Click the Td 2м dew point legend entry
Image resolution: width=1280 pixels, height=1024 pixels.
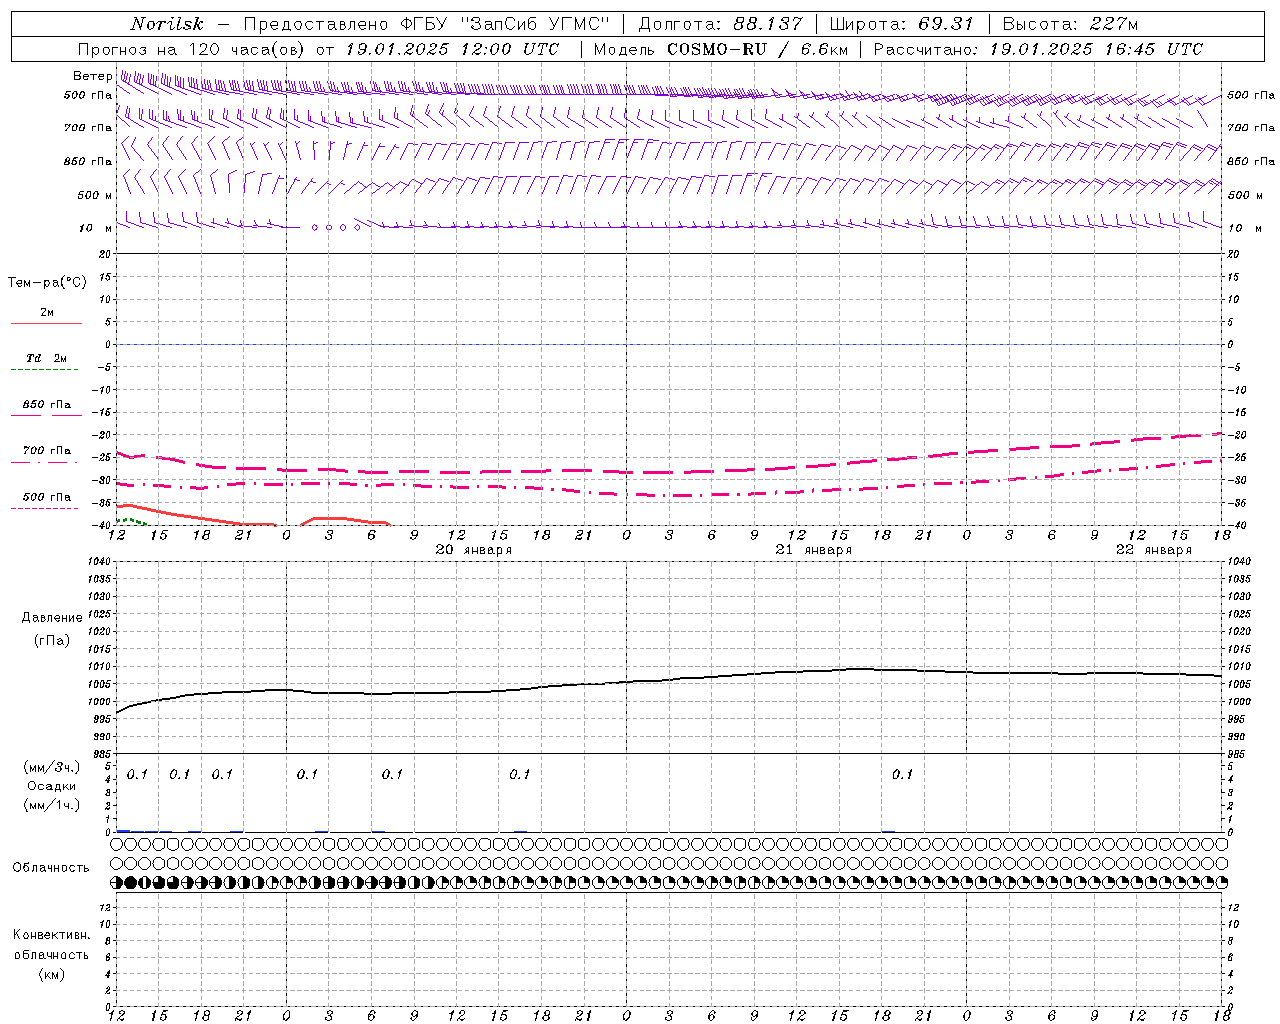point(46,358)
